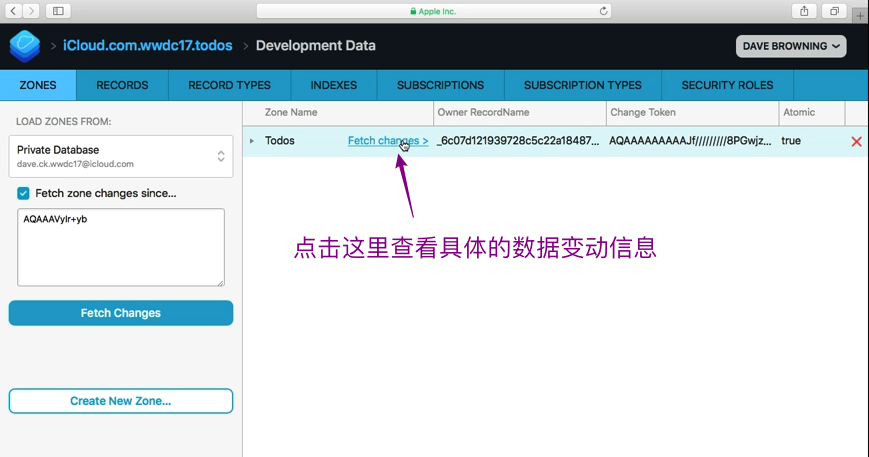Go forward with Safari forward arrow

pos(31,11)
